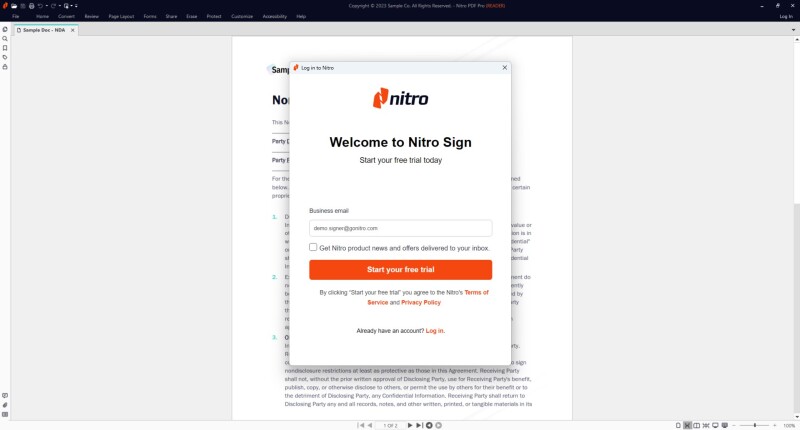Open the Security lock panel icon in left sidebar
Viewport: 800px width, 430px height.
5,67
